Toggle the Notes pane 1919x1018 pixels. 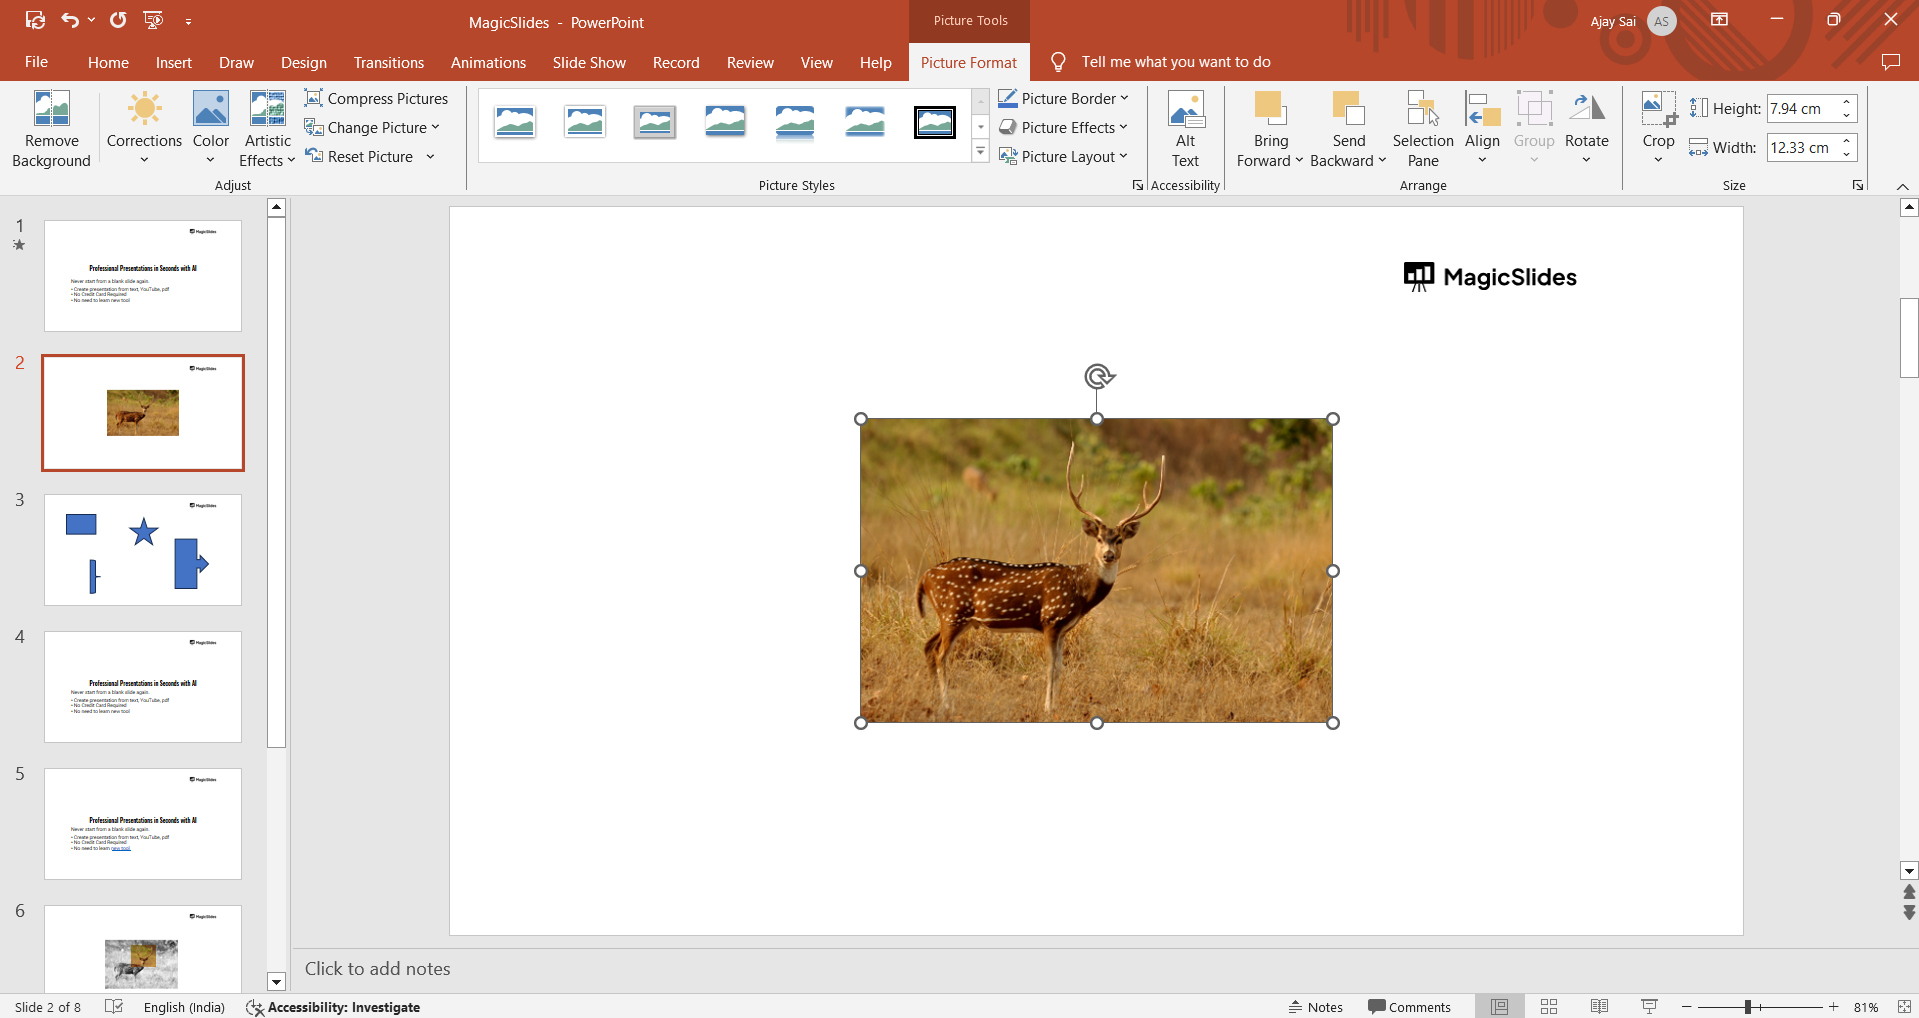(1315, 1007)
